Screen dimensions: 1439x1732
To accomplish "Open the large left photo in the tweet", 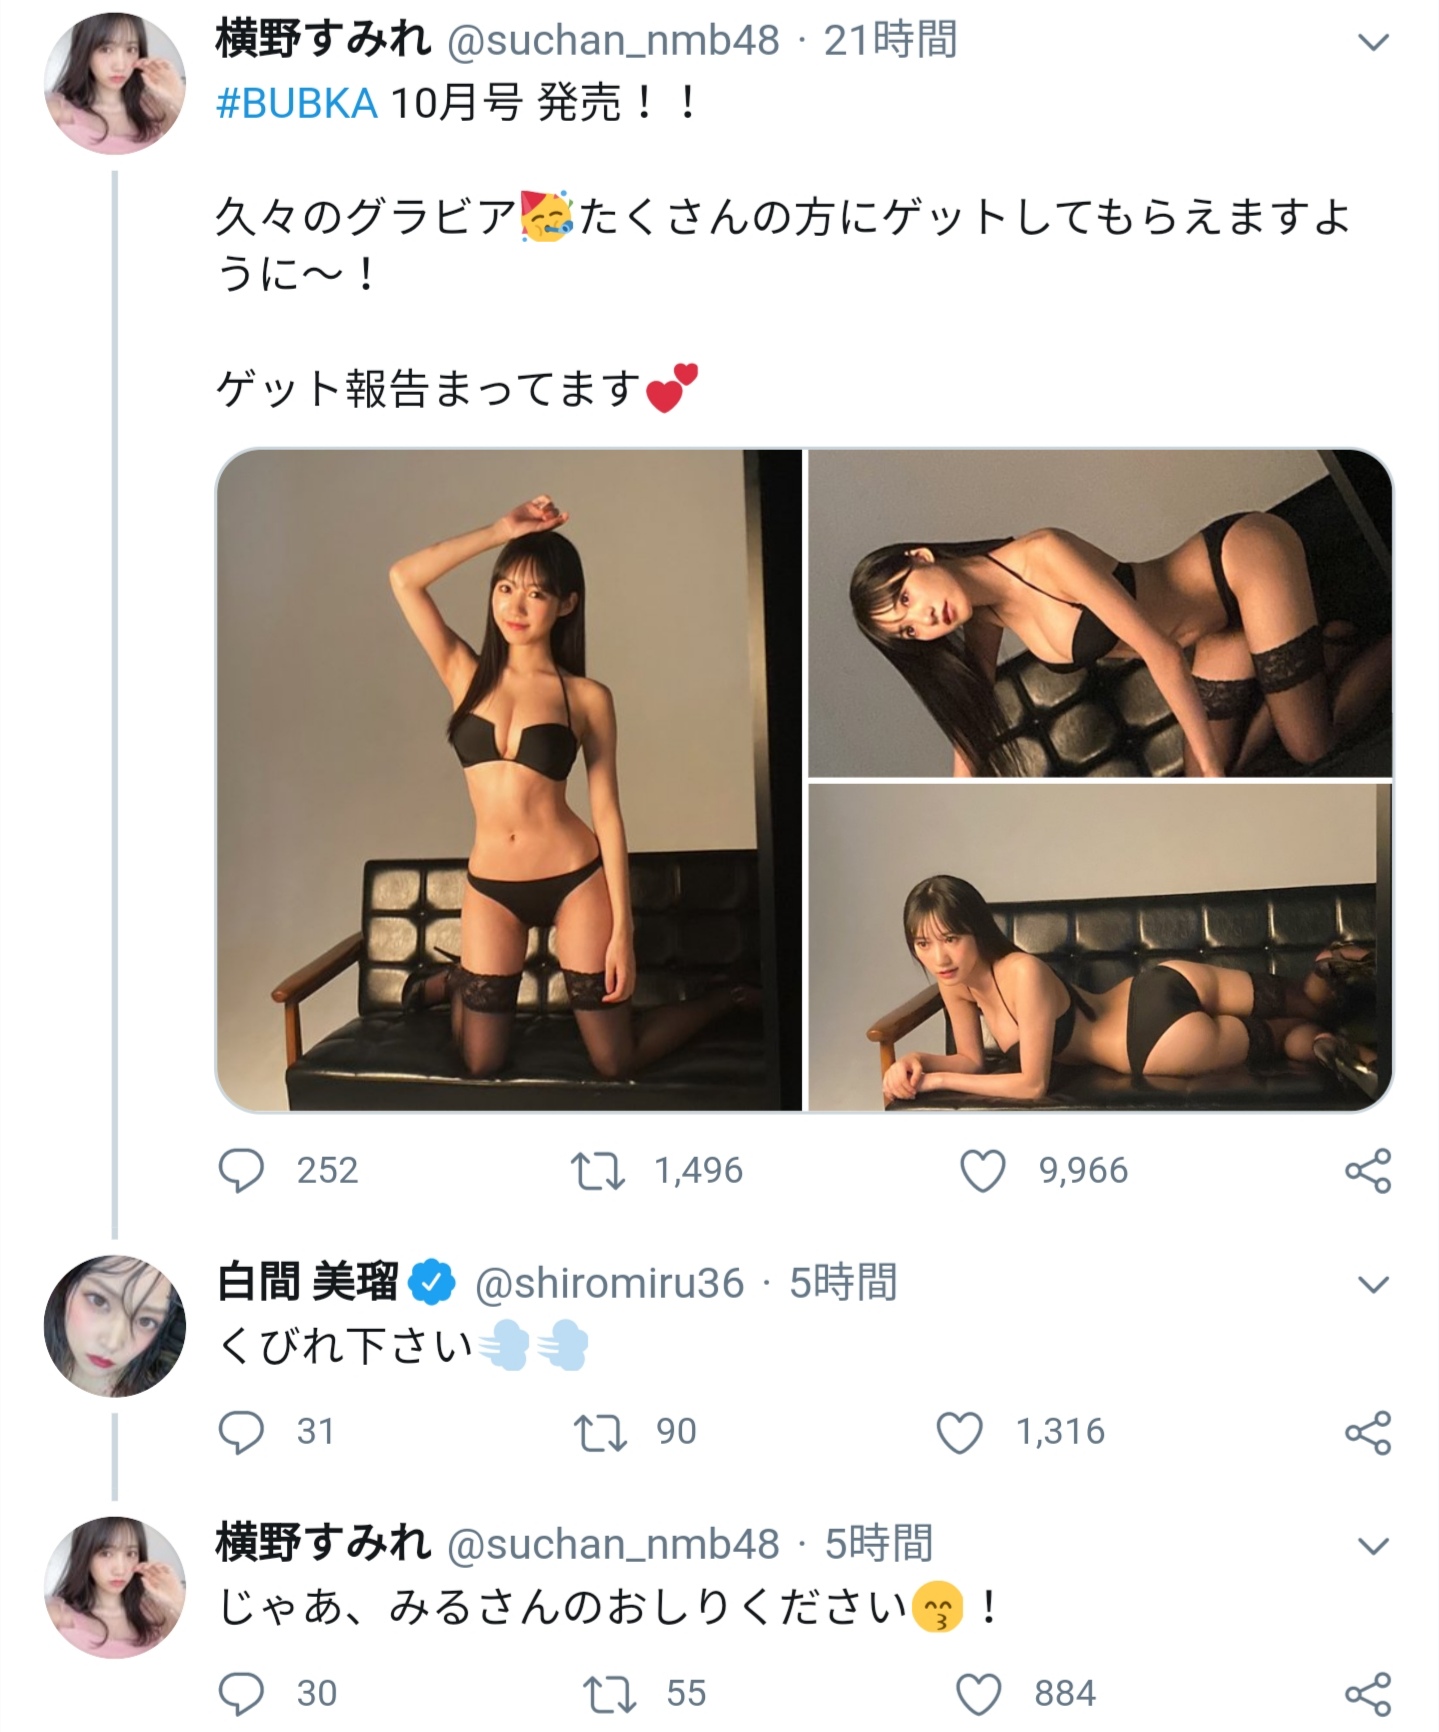I will (x=509, y=780).
